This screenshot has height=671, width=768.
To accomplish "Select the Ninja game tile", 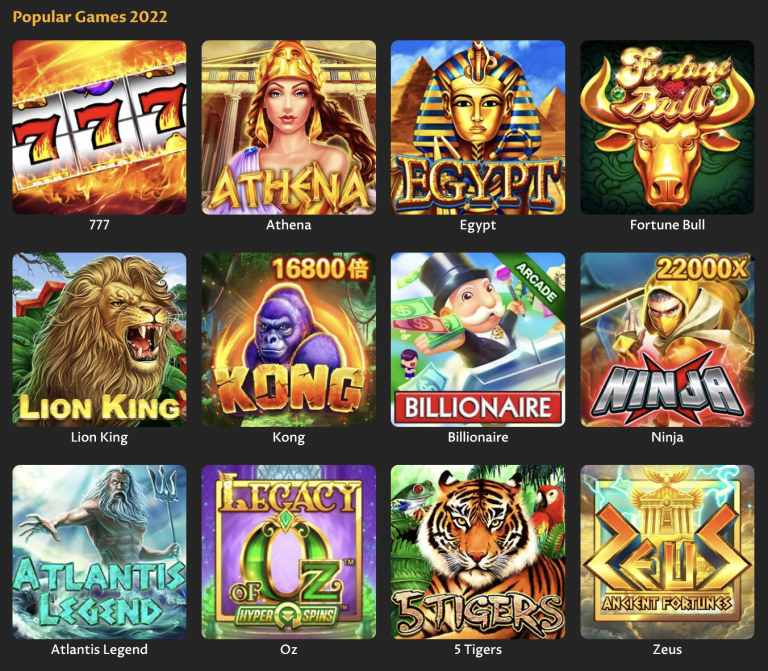I will [x=668, y=339].
